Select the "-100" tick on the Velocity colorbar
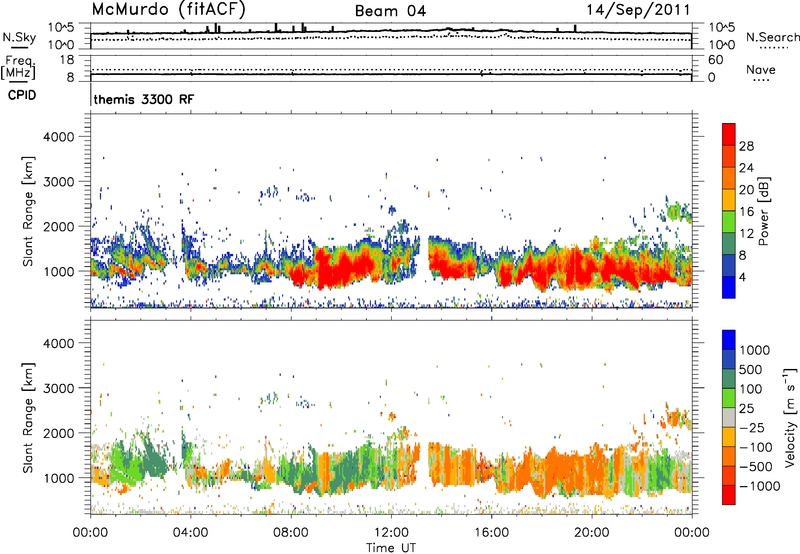The height and width of the screenshot is (554, 800). click(x=756, y=447)
